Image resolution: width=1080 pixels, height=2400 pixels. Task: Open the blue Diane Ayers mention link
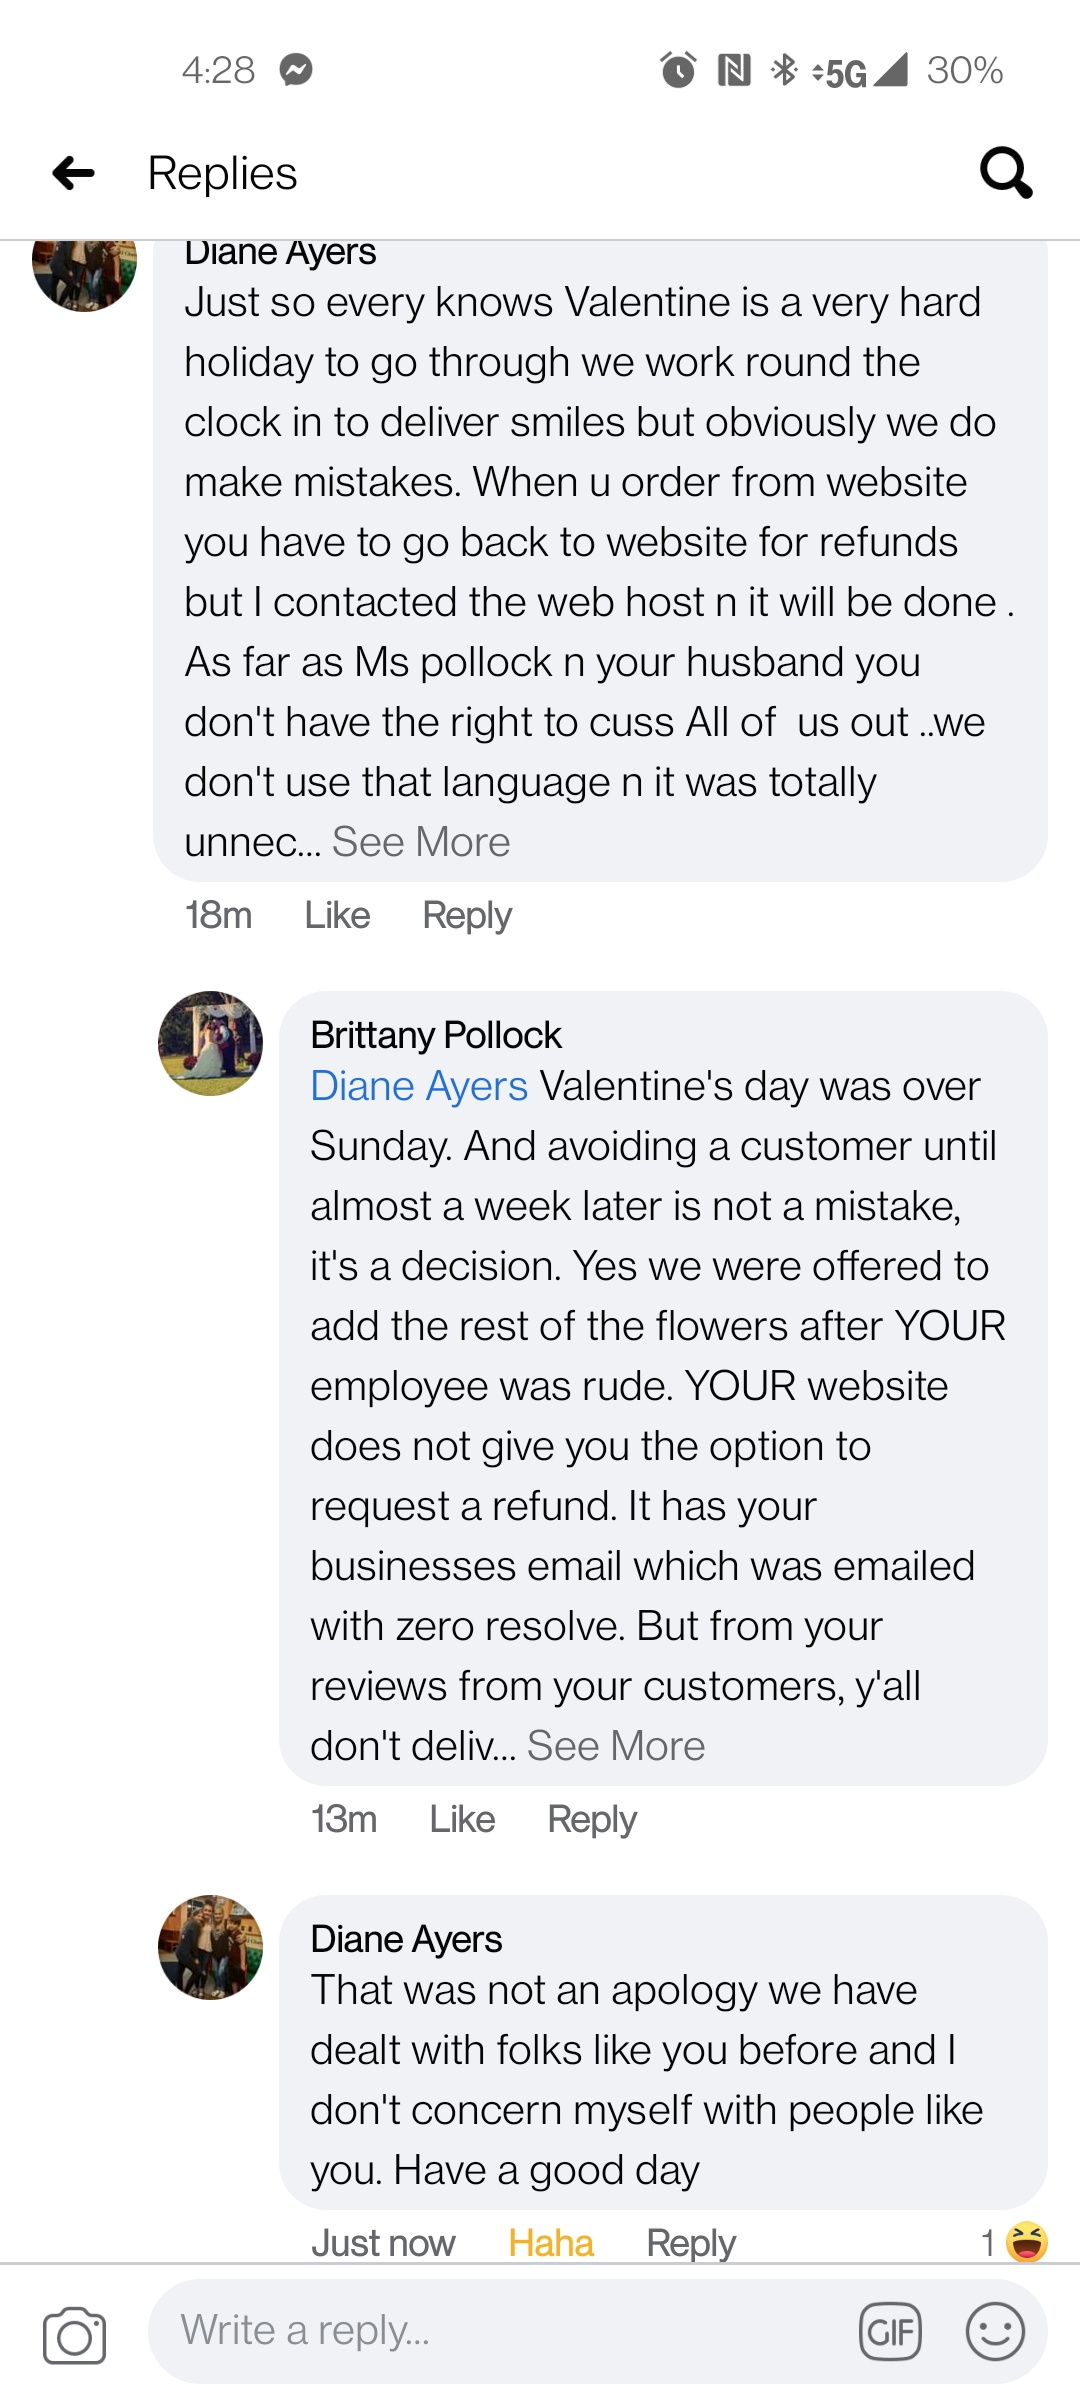[419, 1086]
